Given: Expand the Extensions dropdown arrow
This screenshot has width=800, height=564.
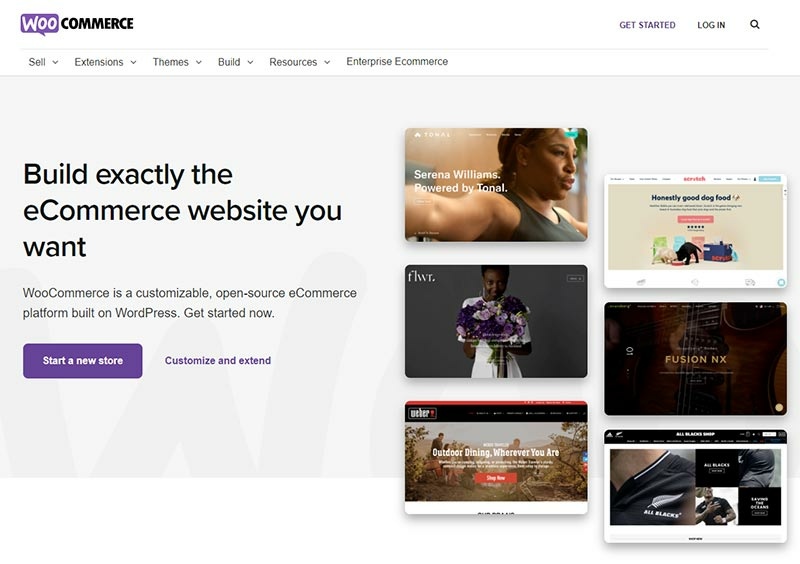Looking at the screenshot, I should [x=133, y=62].
